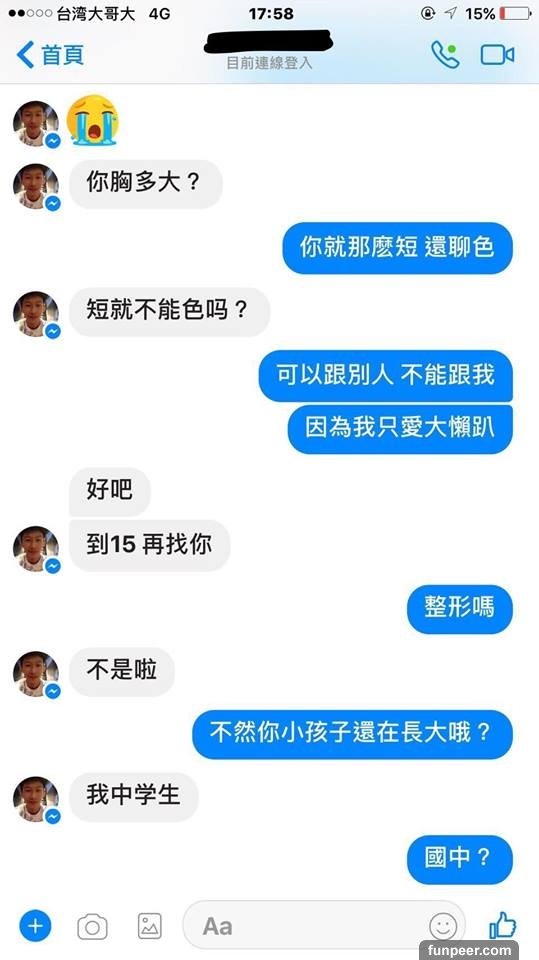Start a video call with camera icon
Viewport: 539px width, 960px height.
point(497,55)
